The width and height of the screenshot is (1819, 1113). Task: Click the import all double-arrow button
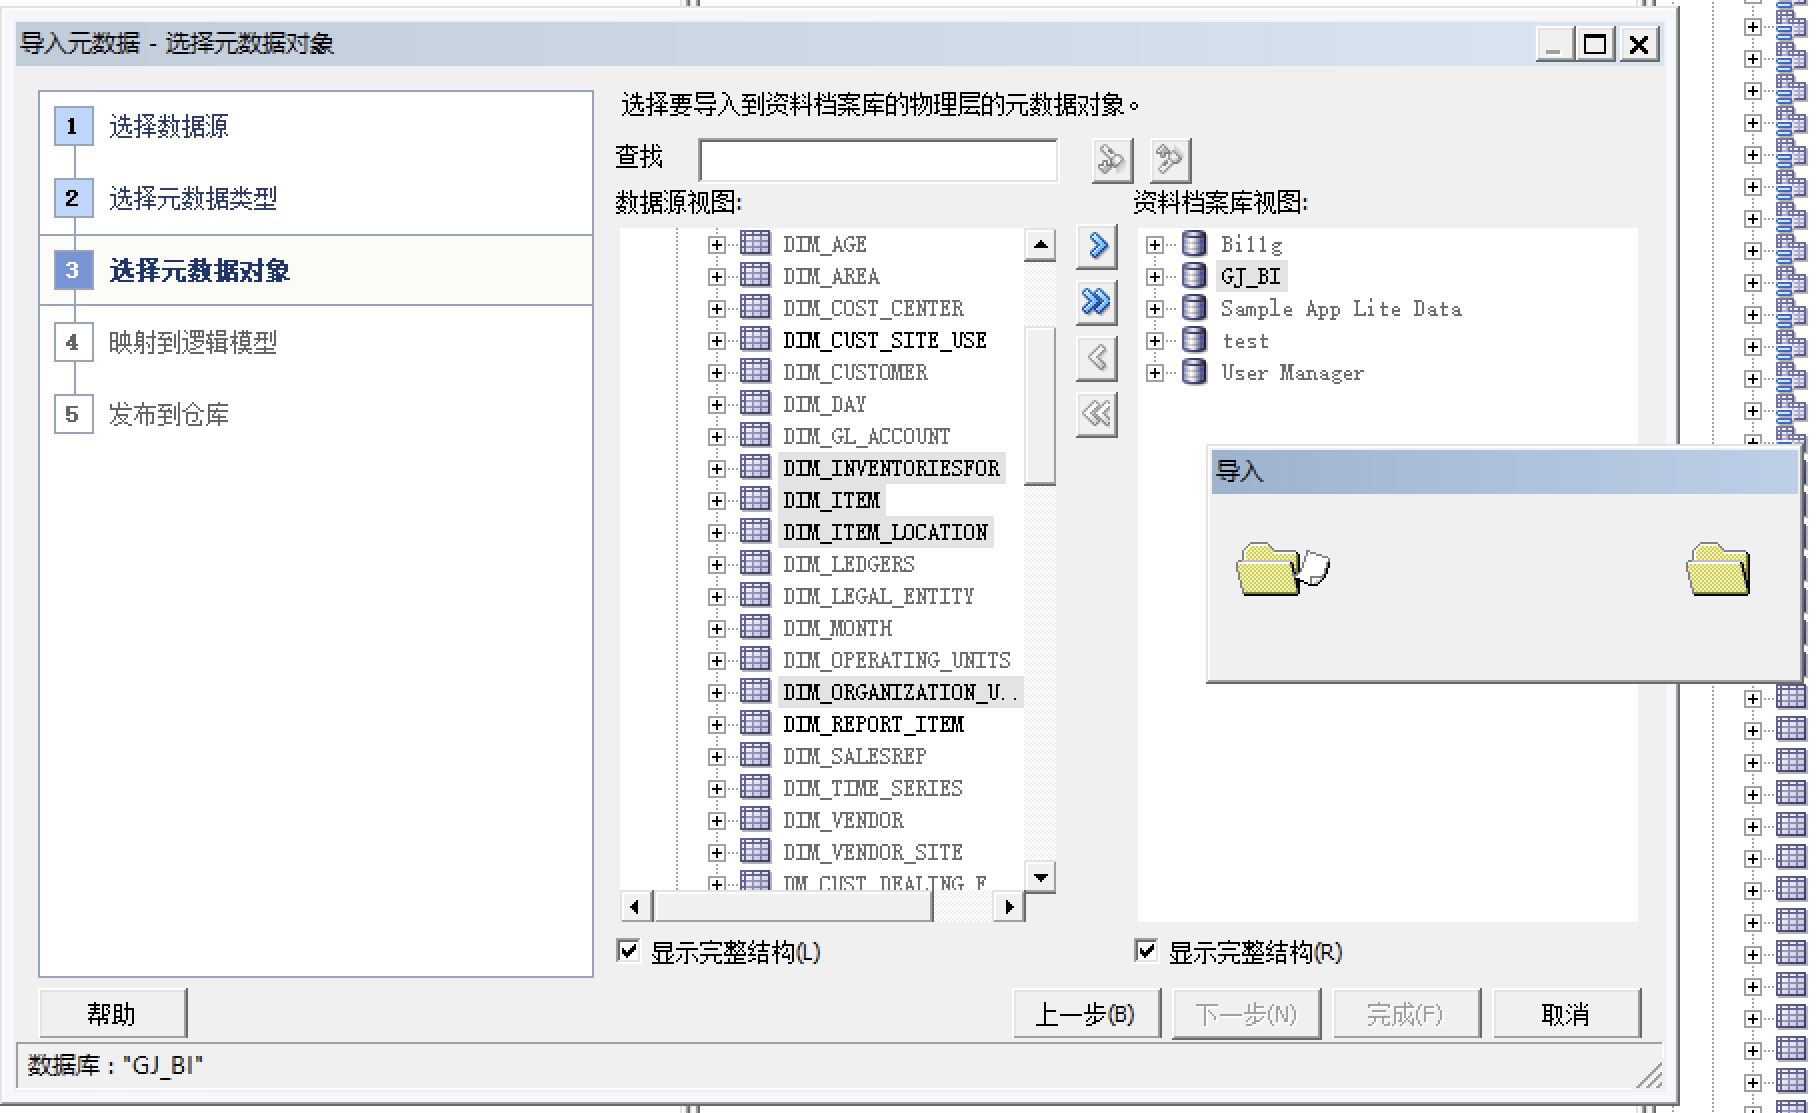point(1097,302)
